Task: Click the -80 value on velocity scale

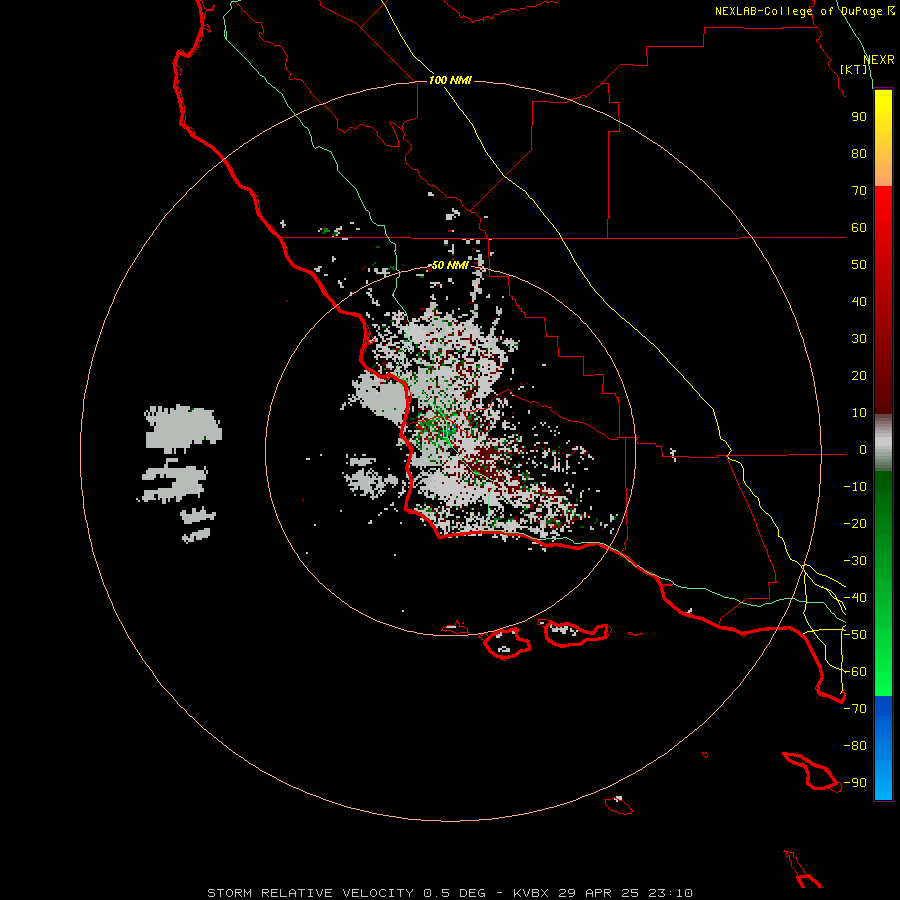Action: tap(855, 746)
